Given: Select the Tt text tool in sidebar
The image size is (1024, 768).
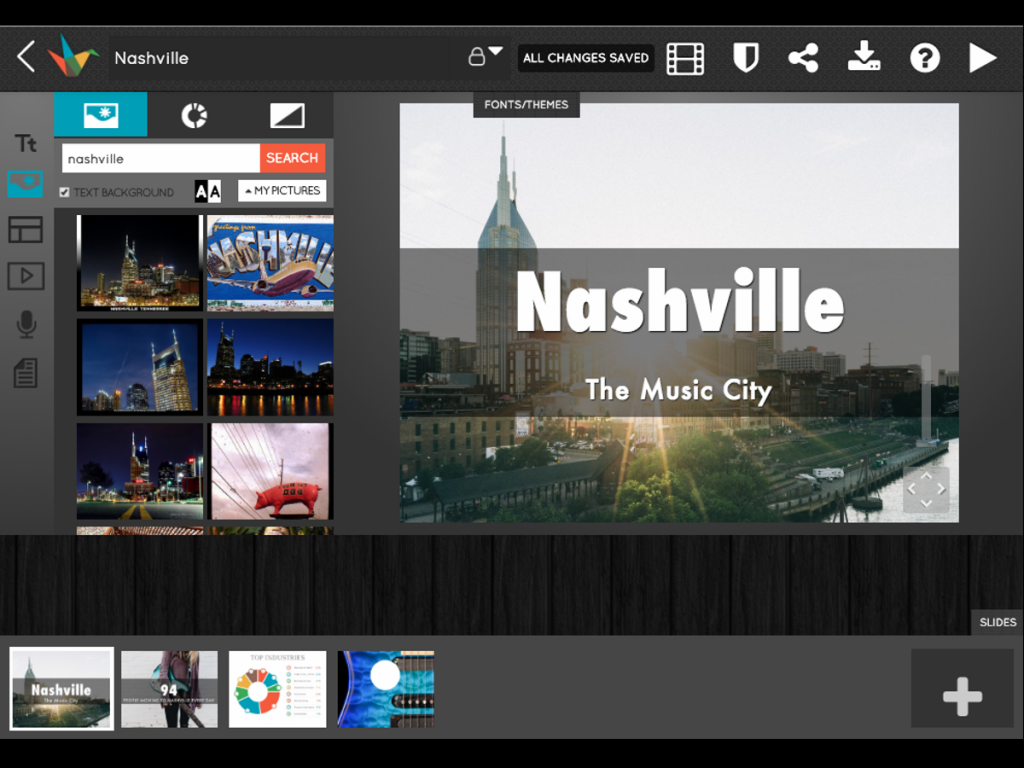Looking at the screenshot, I should [x=26, y=143].
